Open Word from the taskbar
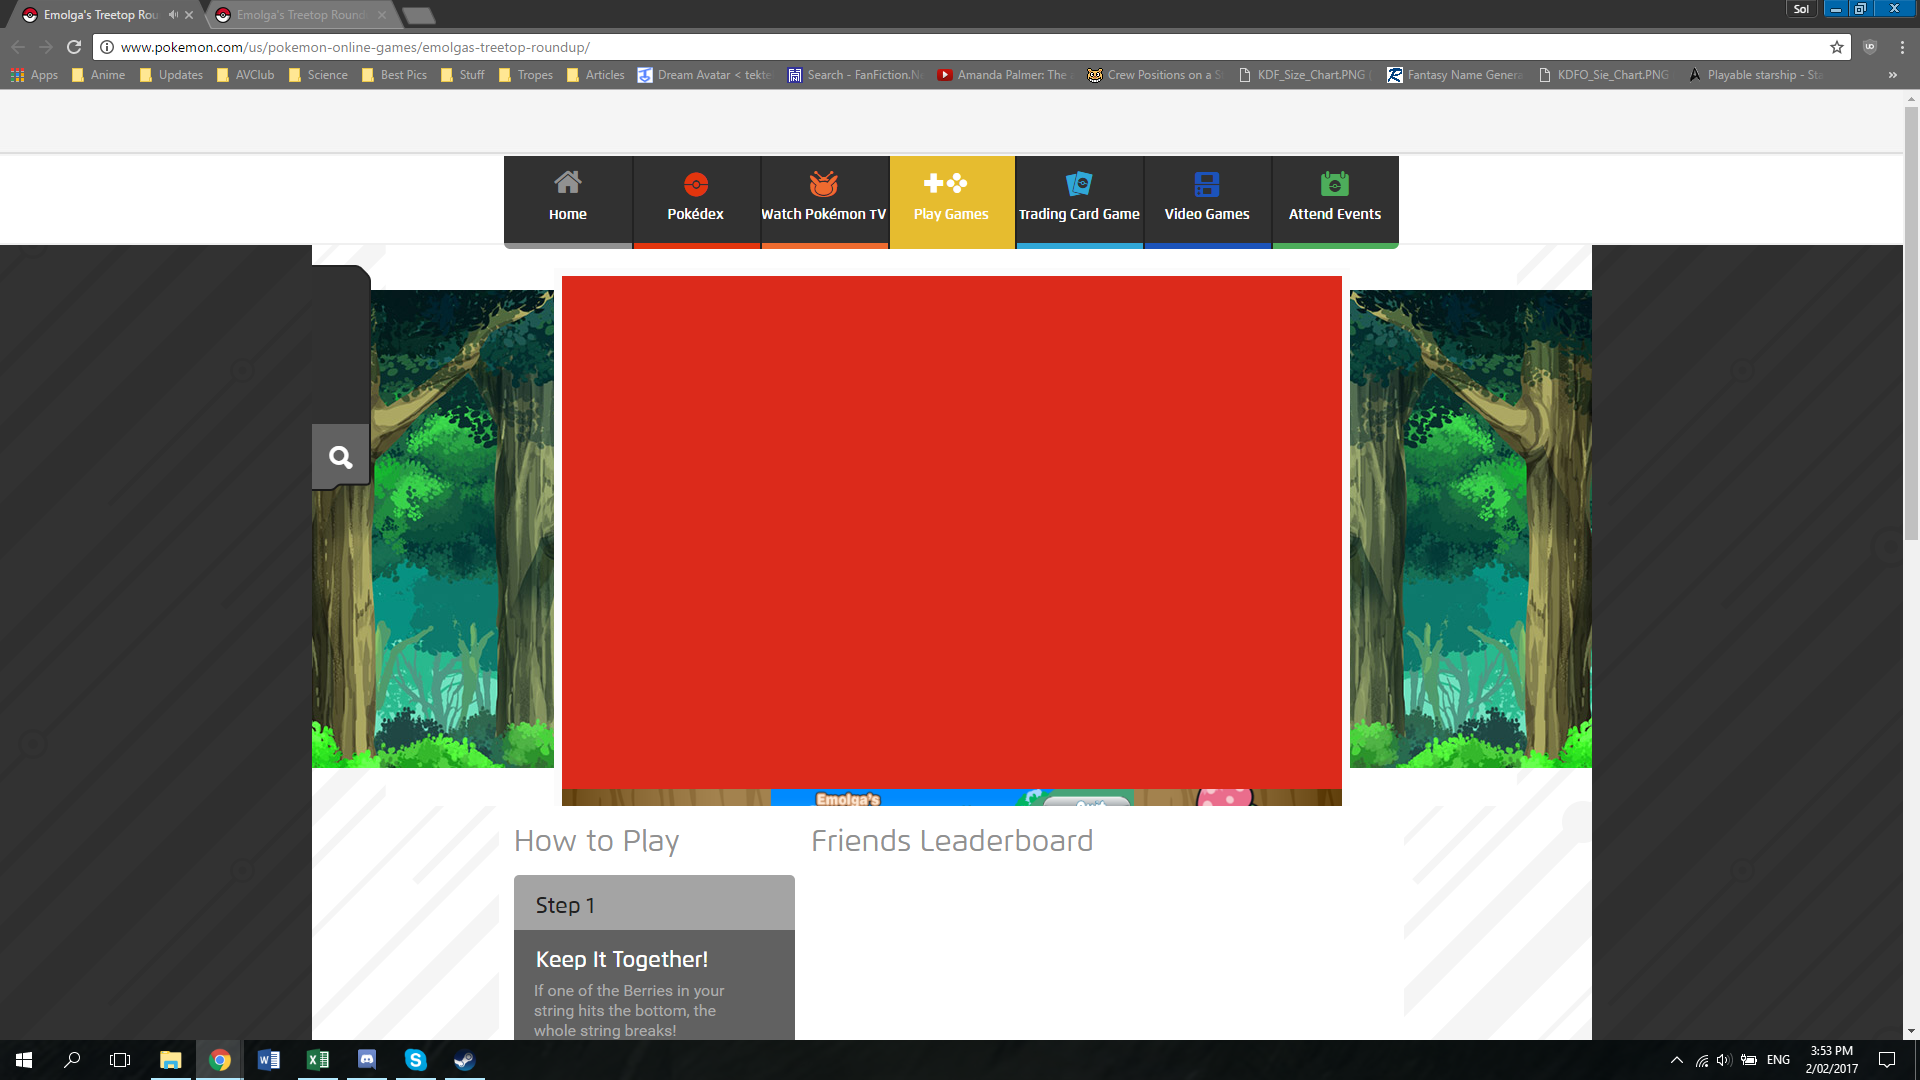Image resolution: width=1920 pixels, height=1080 pixels. (x=268, y=1060)
